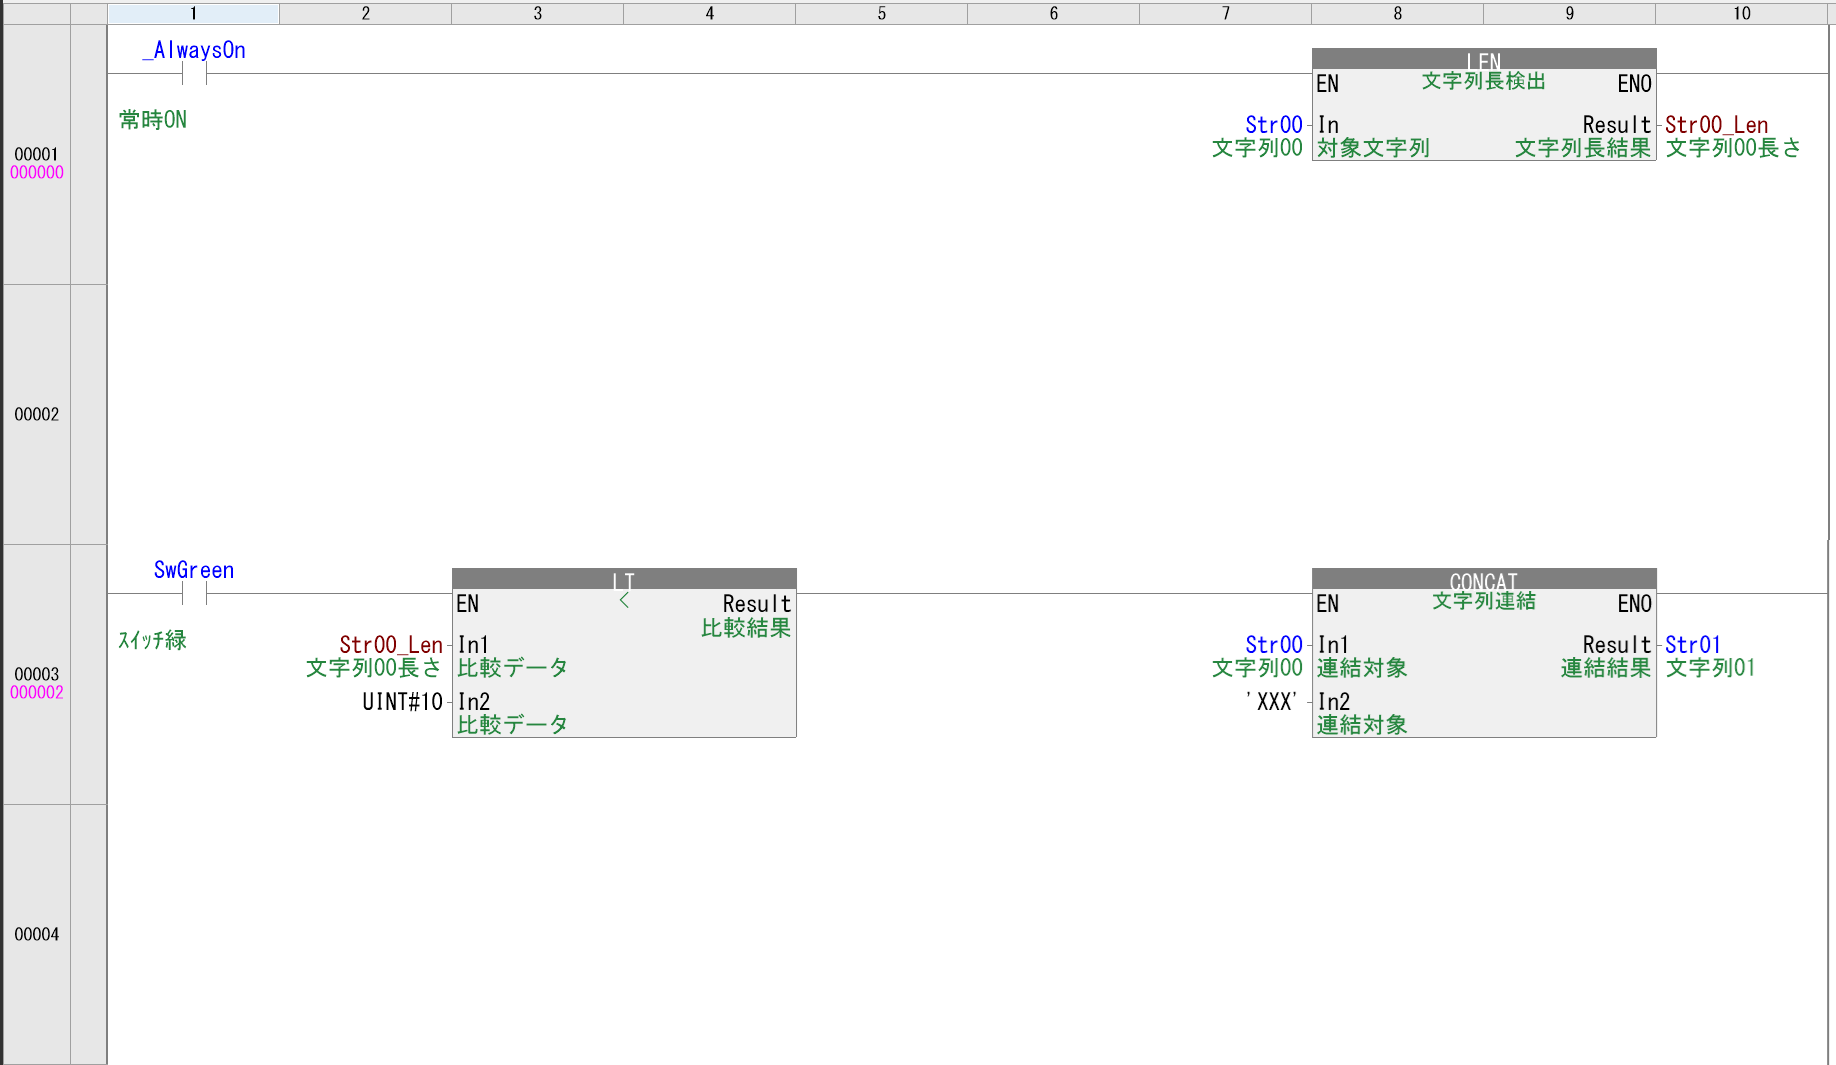This screenshot has height=1065, width=1836.
Task: Select column header 10
Action: (x=1741, y=13)
